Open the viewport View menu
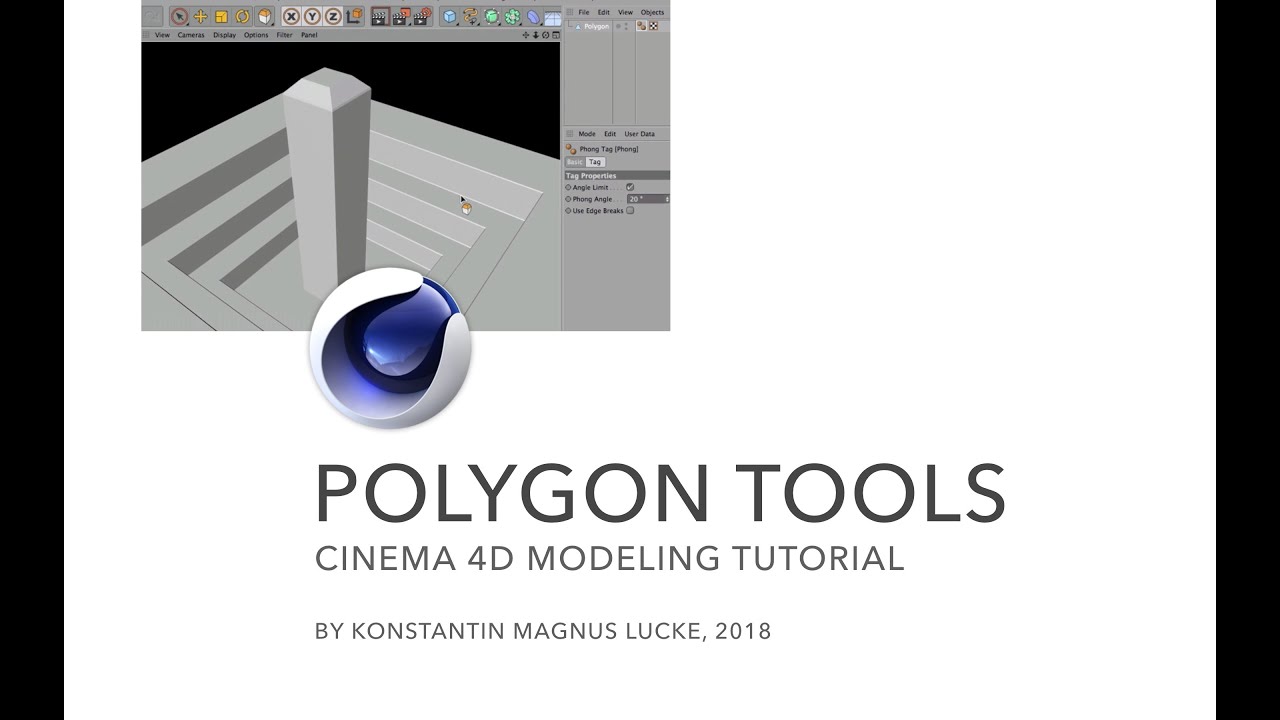 pyautogui.click(x=162, y=35)
